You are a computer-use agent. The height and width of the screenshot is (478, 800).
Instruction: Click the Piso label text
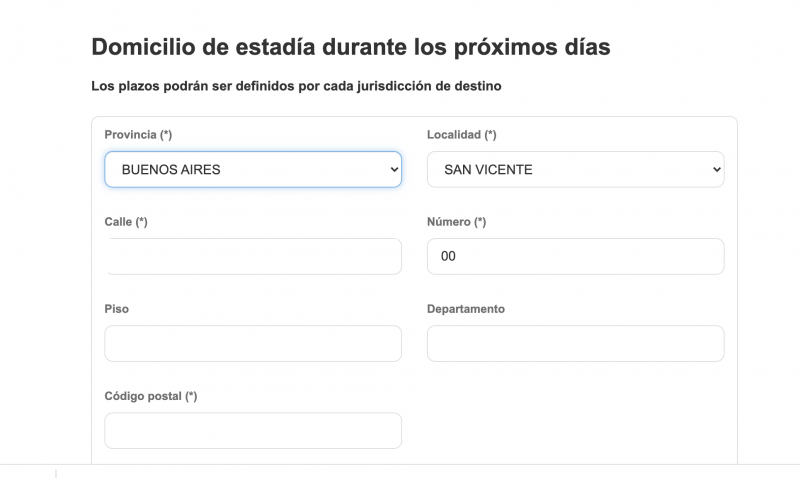tap(116, 309)
